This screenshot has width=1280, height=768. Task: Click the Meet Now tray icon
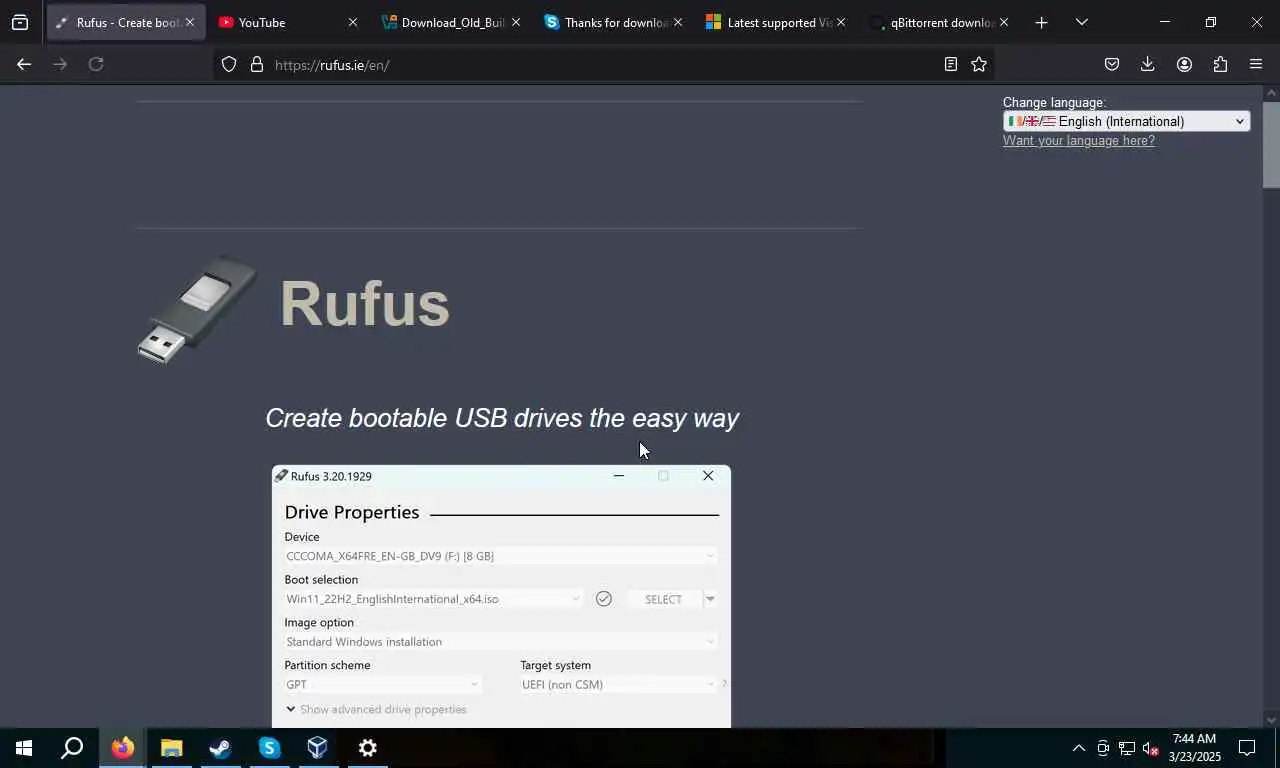1103,748
